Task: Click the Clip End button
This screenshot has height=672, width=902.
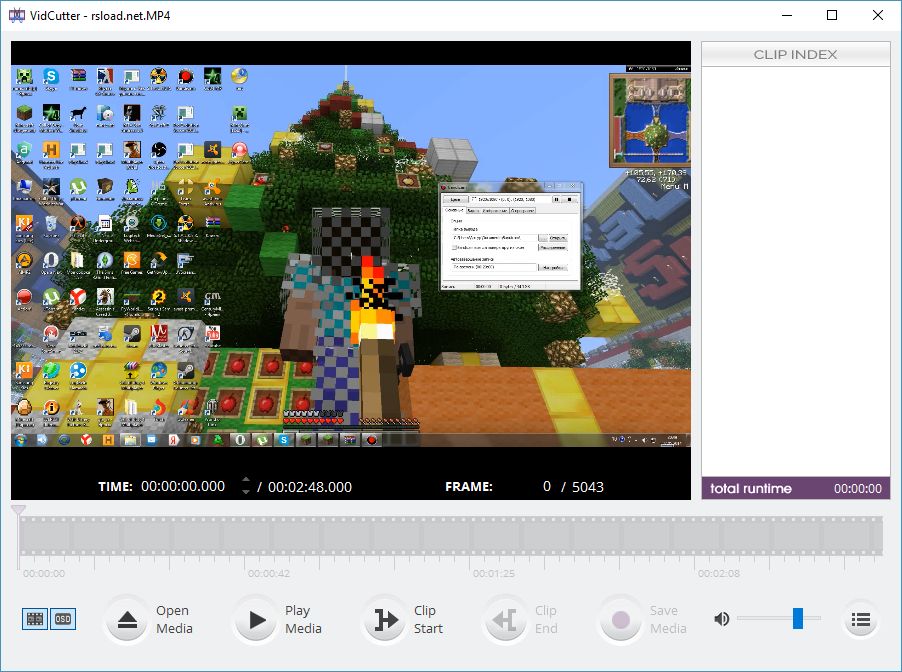Action: (x=505, y=620)
